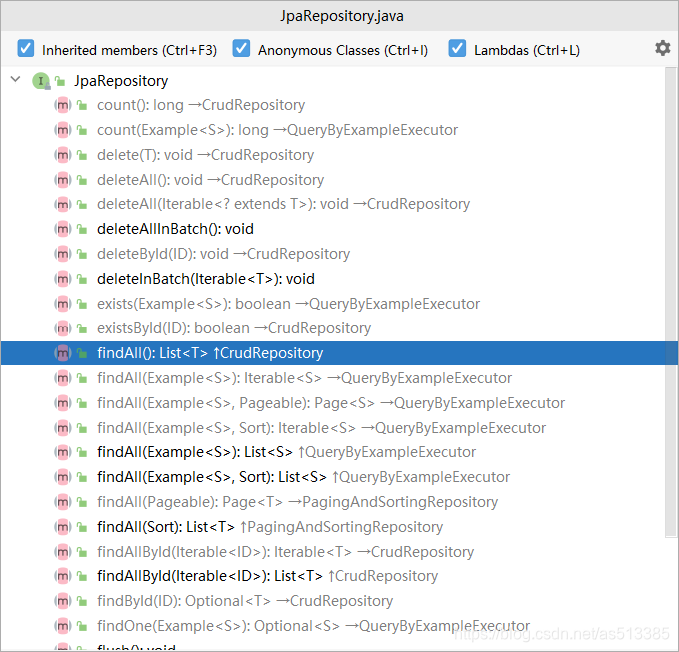
Task: Click public visibility icon of deleteAllInBatch()
Action: 82,229
